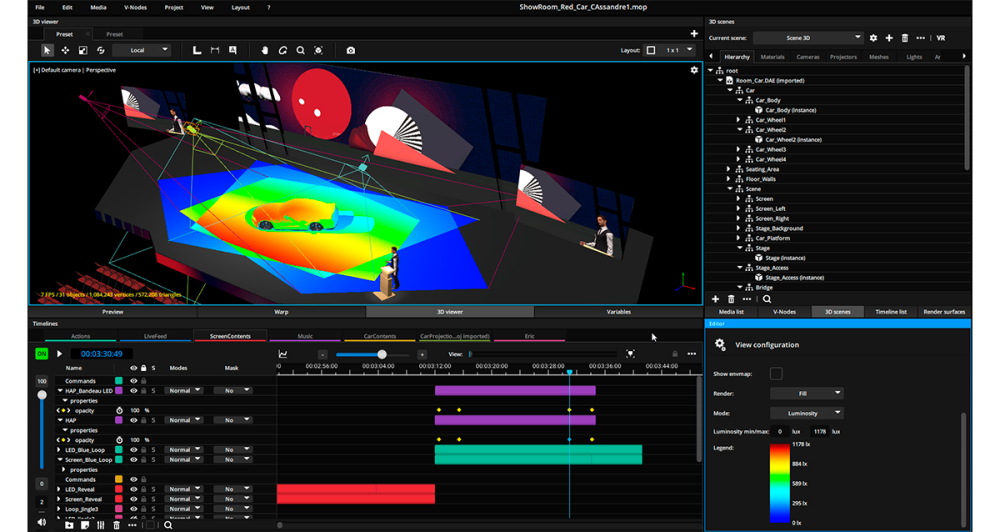Open the timeline mixer sliders icon
The image size is (1000, 532).
(x=101, y=525)
